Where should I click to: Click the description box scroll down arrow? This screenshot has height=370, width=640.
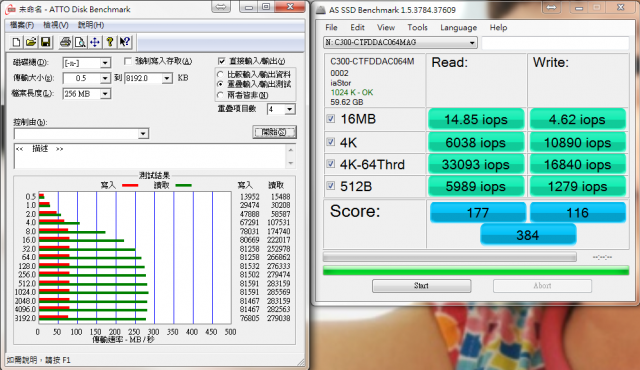pos(291,163)
